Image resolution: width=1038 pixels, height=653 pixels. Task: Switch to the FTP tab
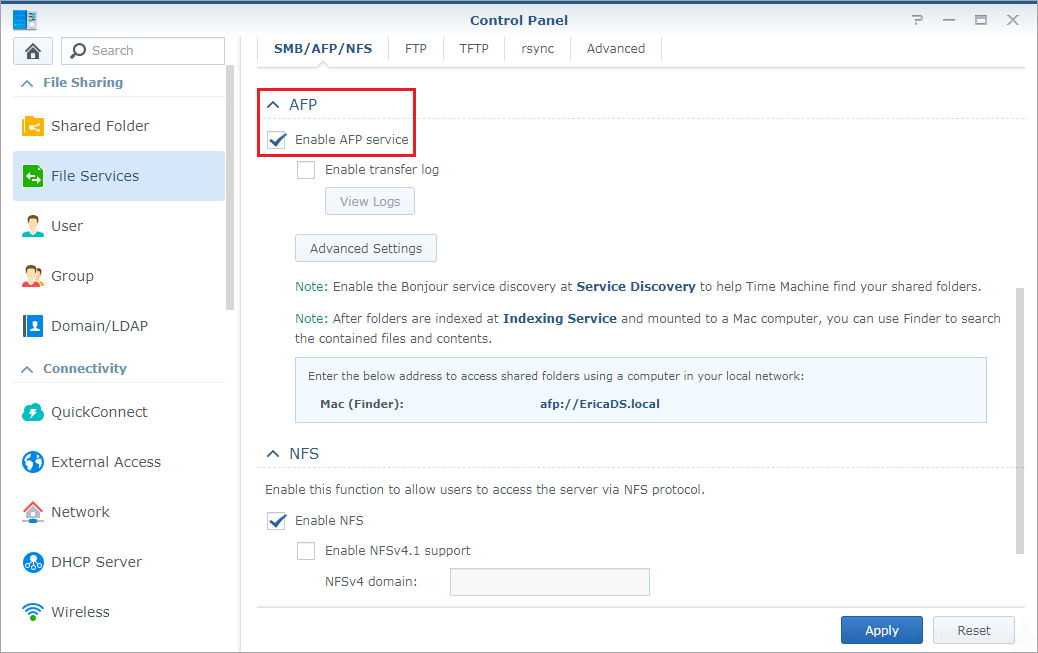pyautogui.click(x=416, y=49)
